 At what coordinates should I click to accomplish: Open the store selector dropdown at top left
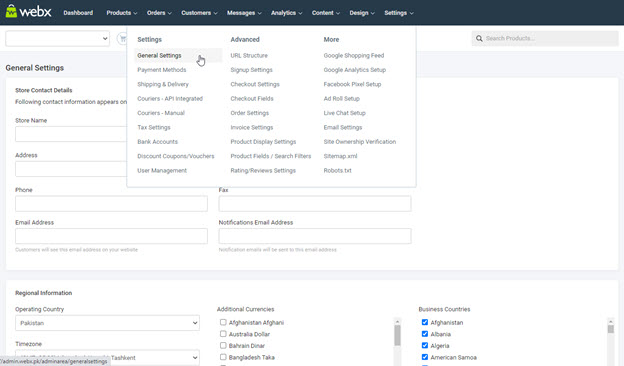click(x=58, y=39)
